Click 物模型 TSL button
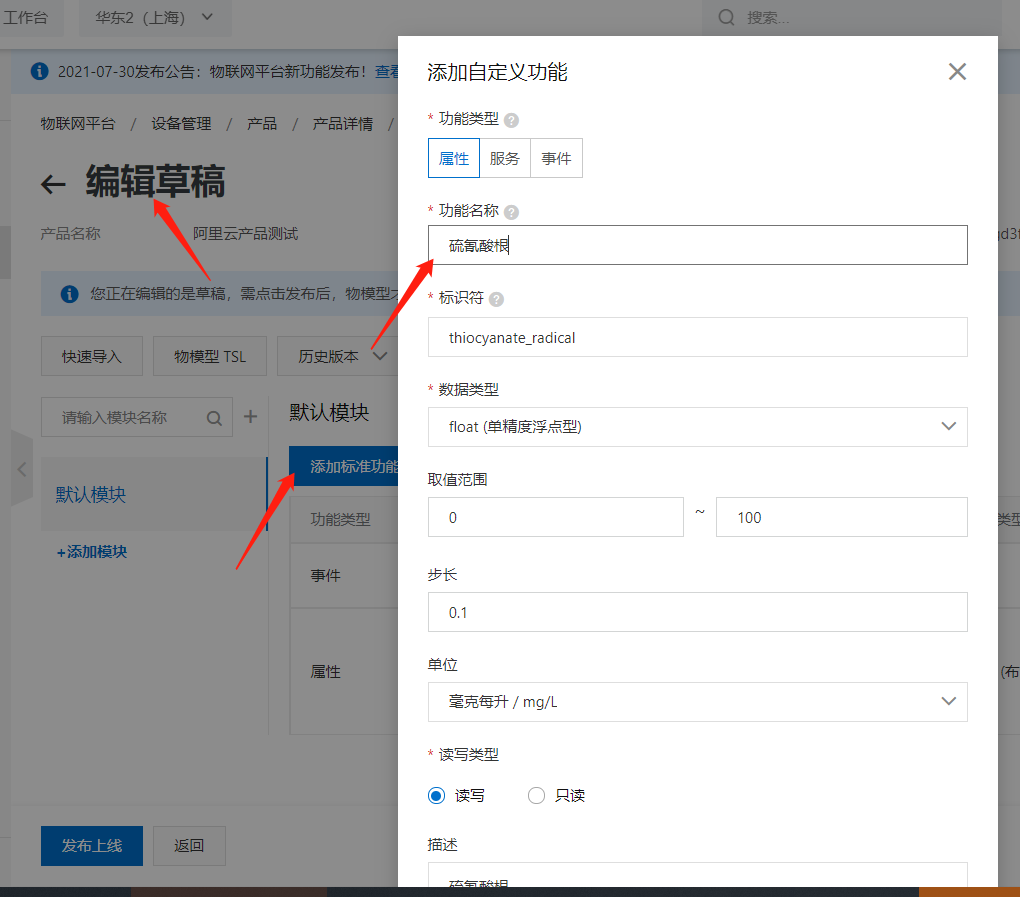Screen dimensions: 1020x897 click(x=210, y=356)
